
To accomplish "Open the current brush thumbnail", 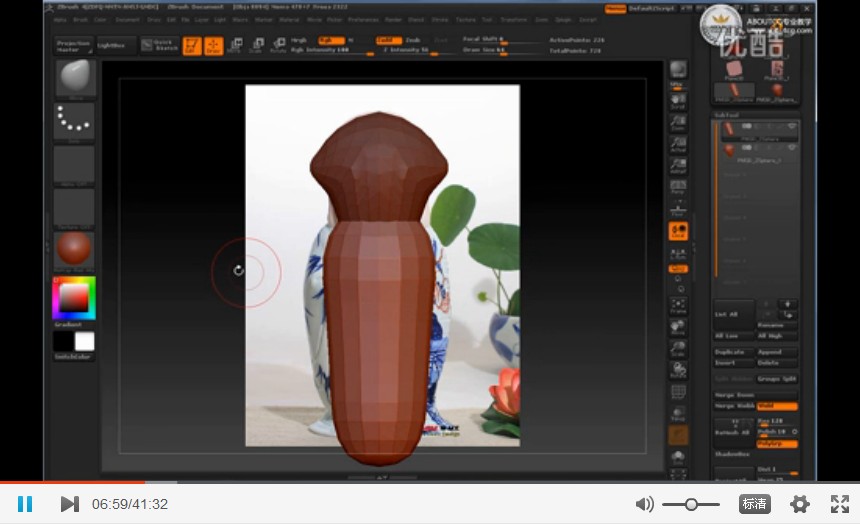I will tap(75, 80).
